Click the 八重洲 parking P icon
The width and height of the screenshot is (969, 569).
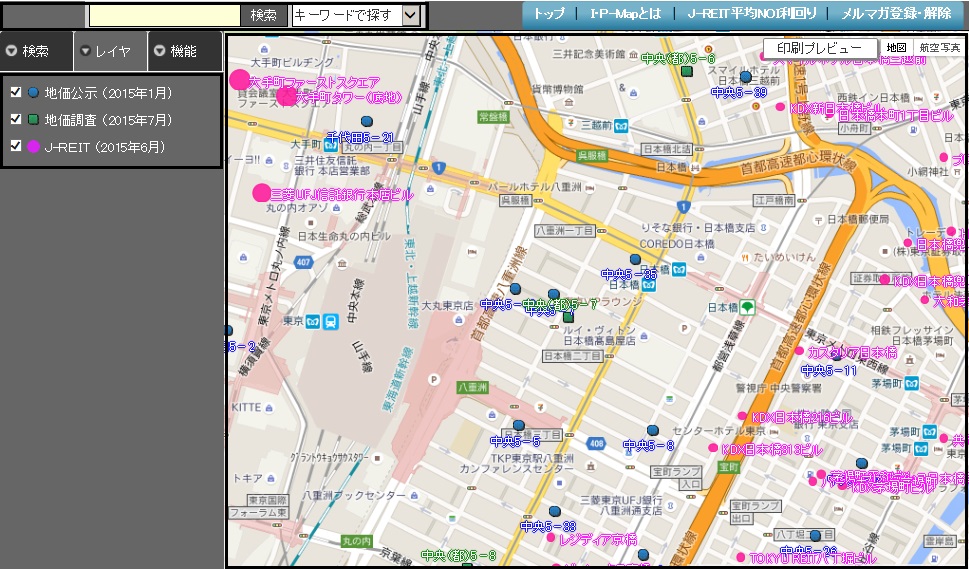[434, 379]
